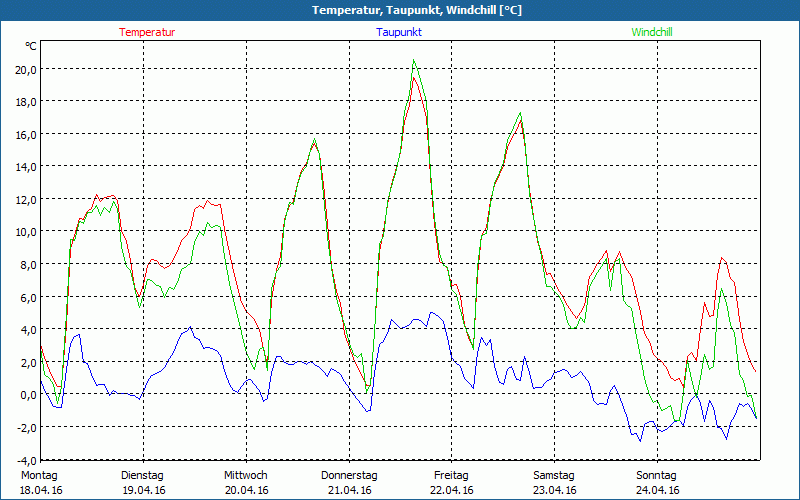Click the 18.04.16 date label
This screenshot has width=800, height=500.
coord(41,490)
